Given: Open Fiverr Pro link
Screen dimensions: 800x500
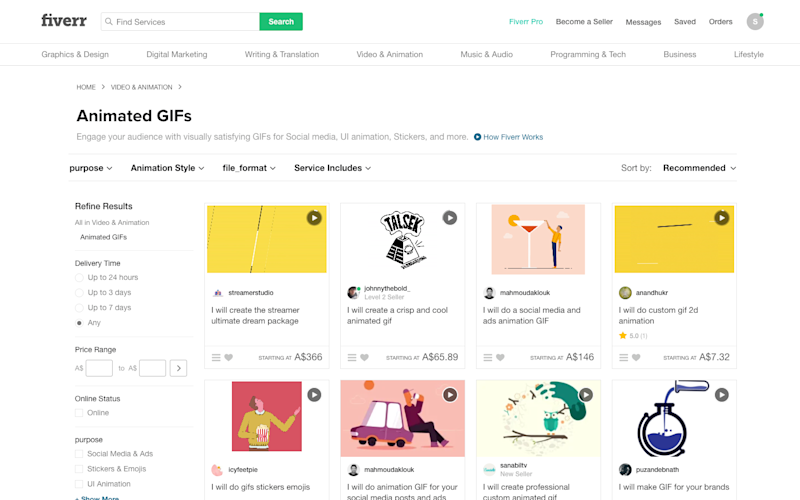Looking at the screenshot, I should (526, 21).
